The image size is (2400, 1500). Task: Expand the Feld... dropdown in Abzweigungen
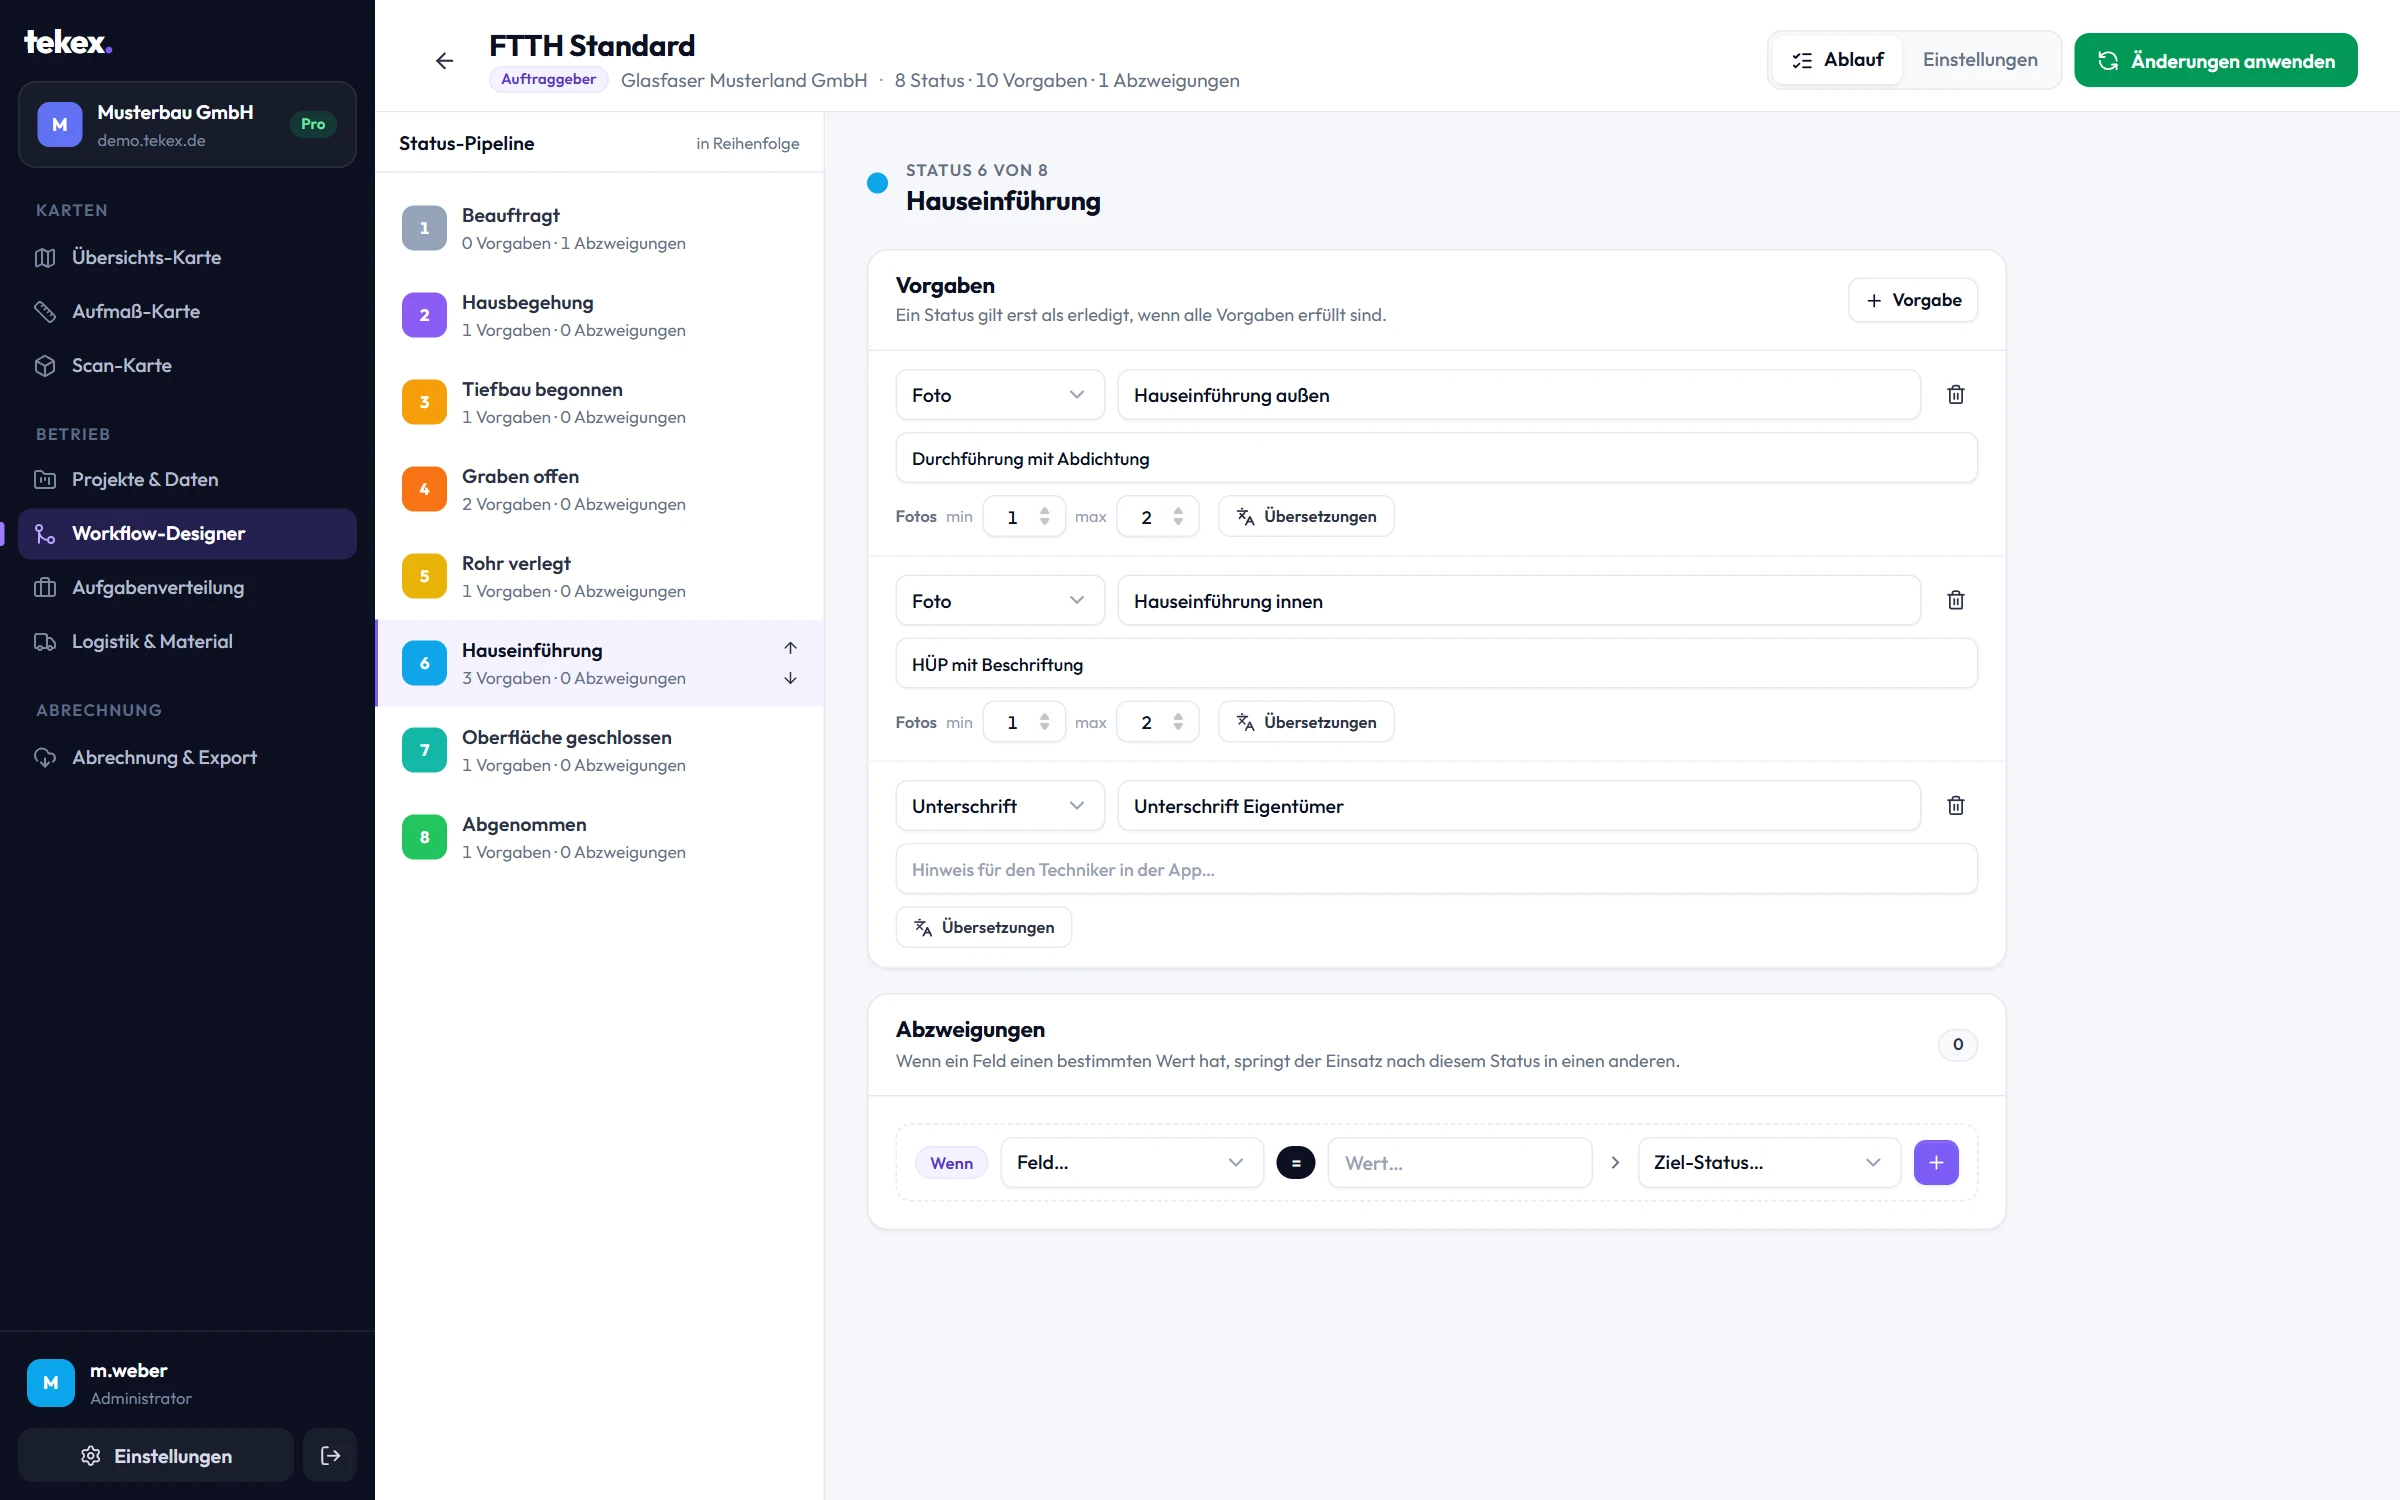(1132, 1162)
